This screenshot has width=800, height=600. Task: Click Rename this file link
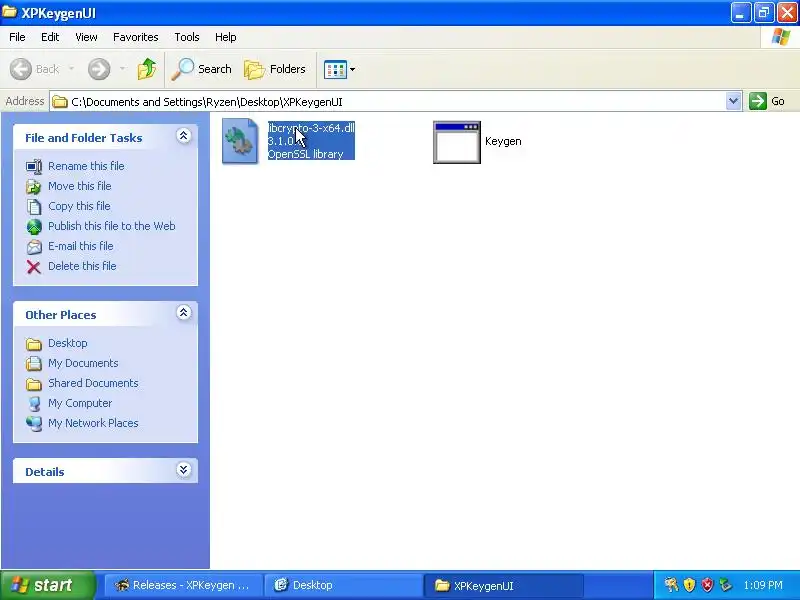(86, 166)
